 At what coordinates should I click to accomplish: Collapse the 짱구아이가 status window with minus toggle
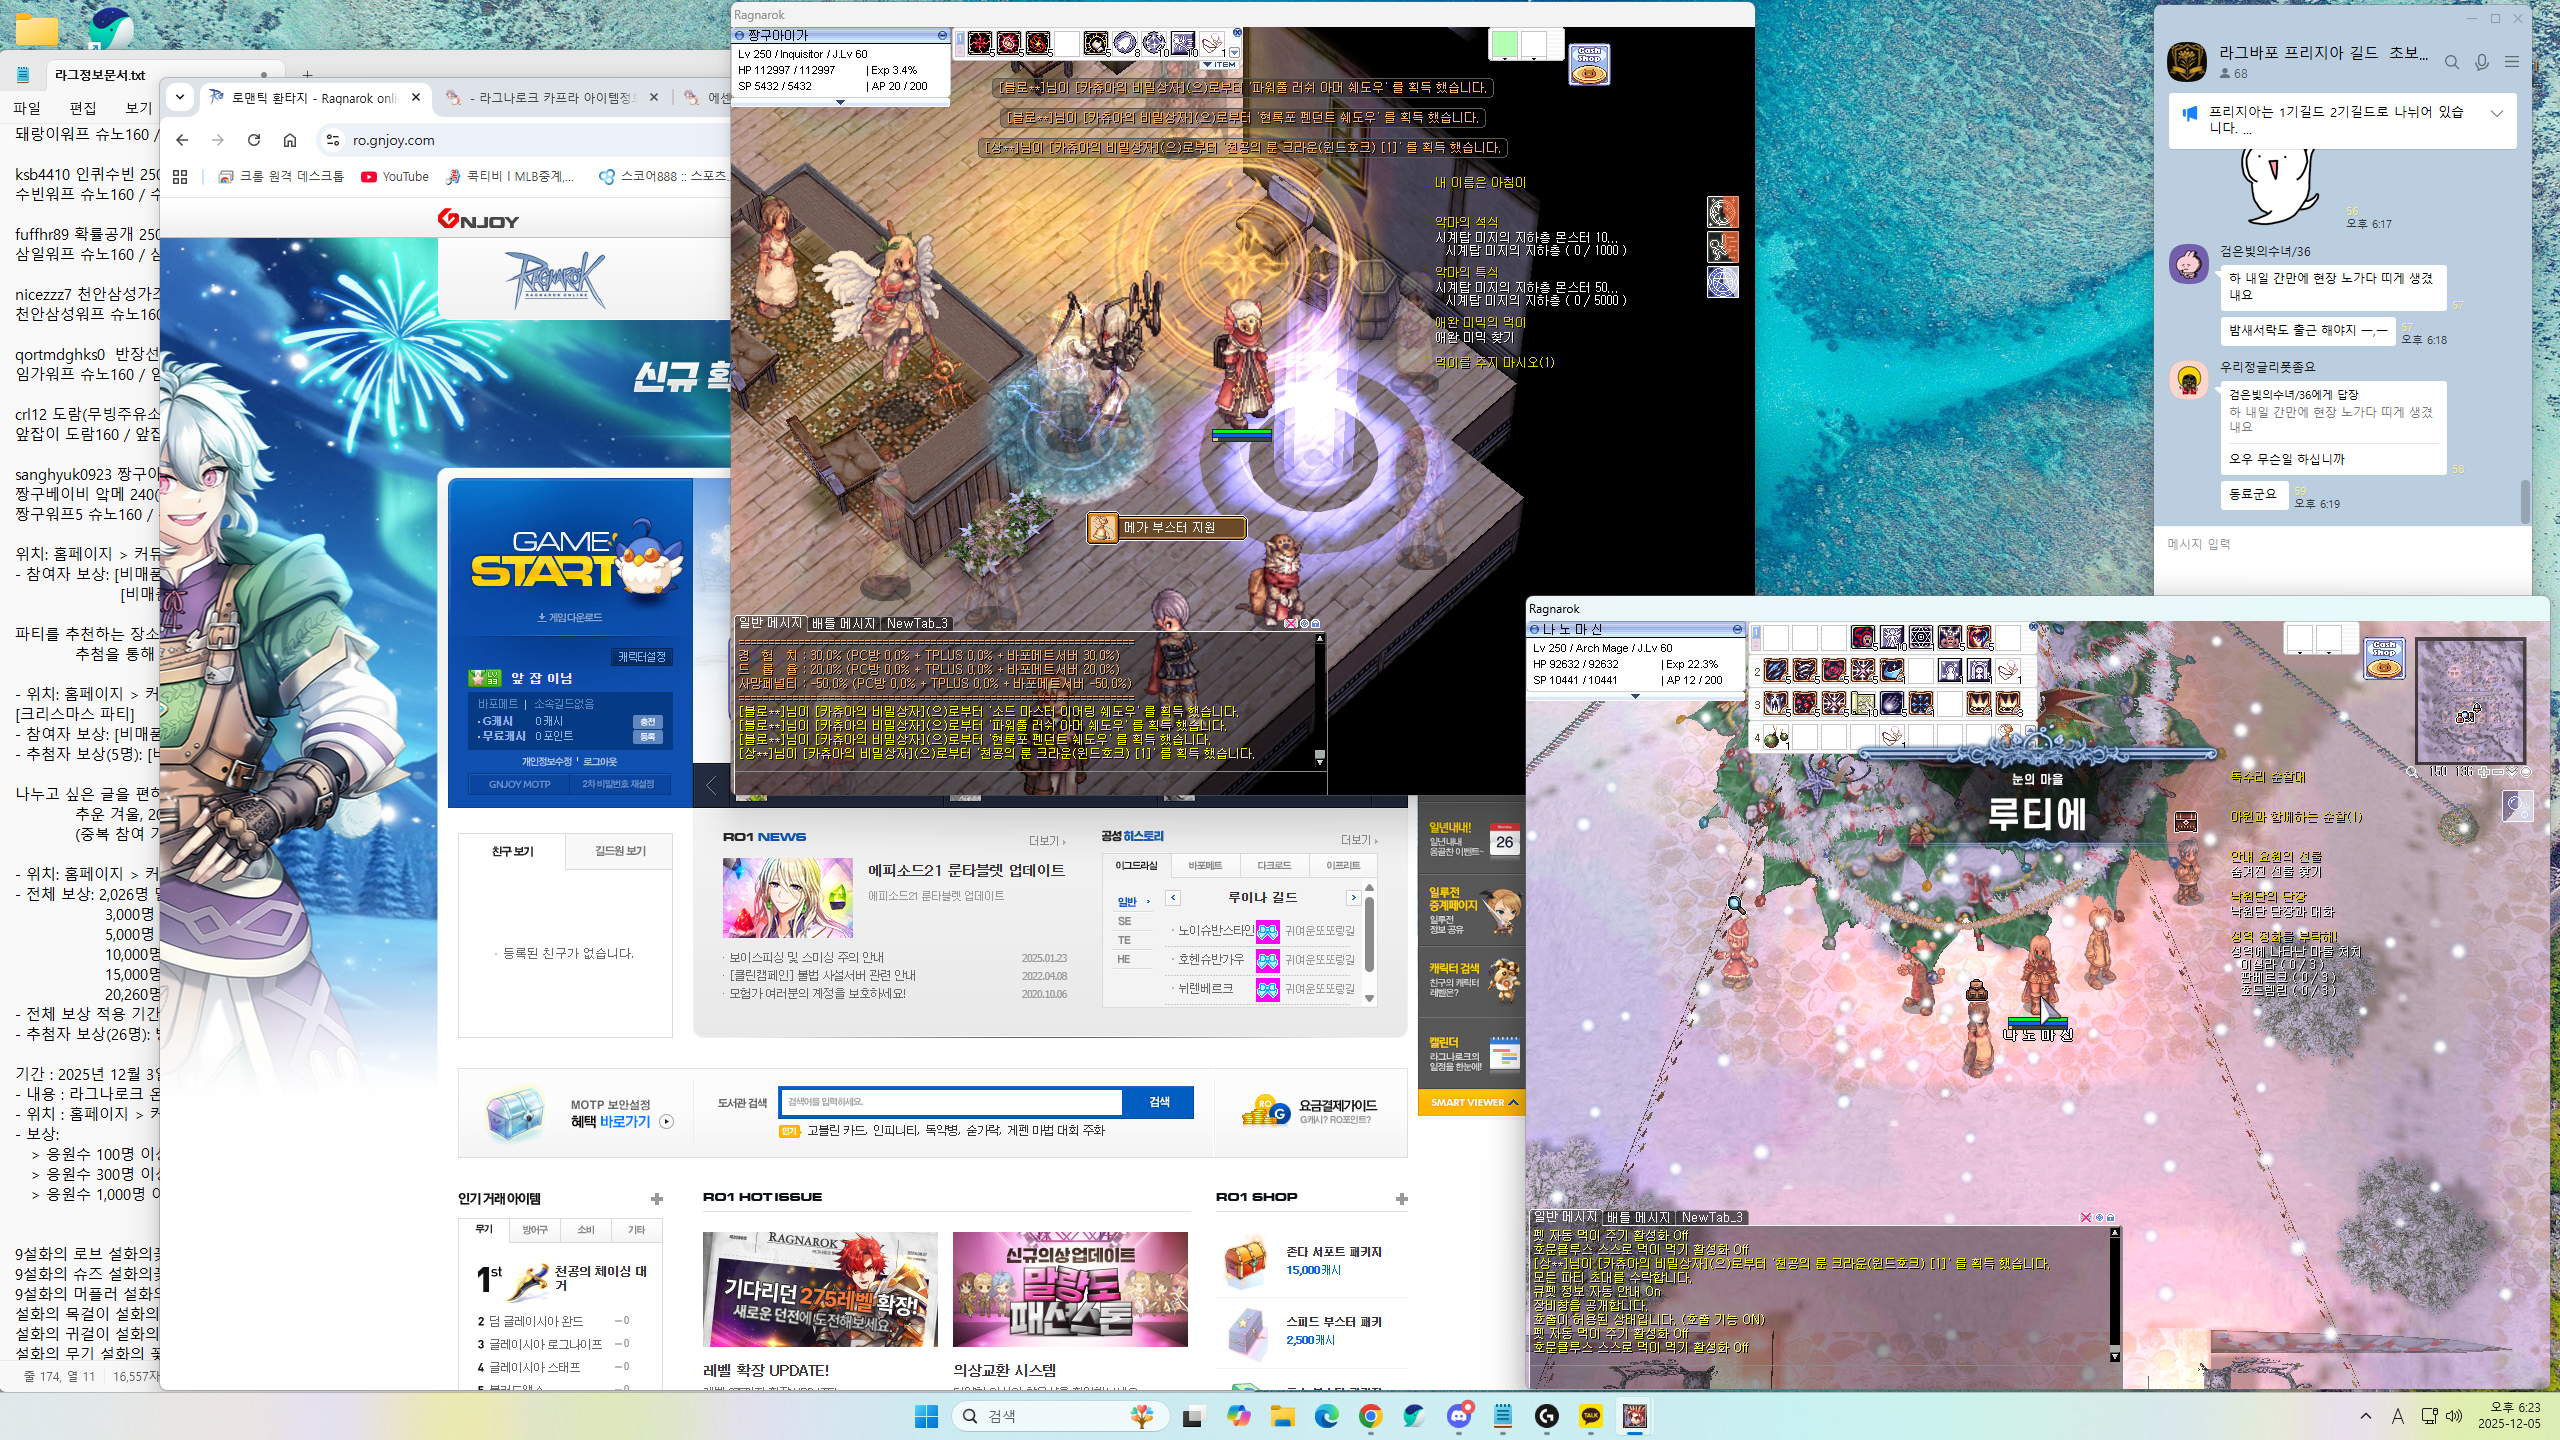tap(941, 35)
